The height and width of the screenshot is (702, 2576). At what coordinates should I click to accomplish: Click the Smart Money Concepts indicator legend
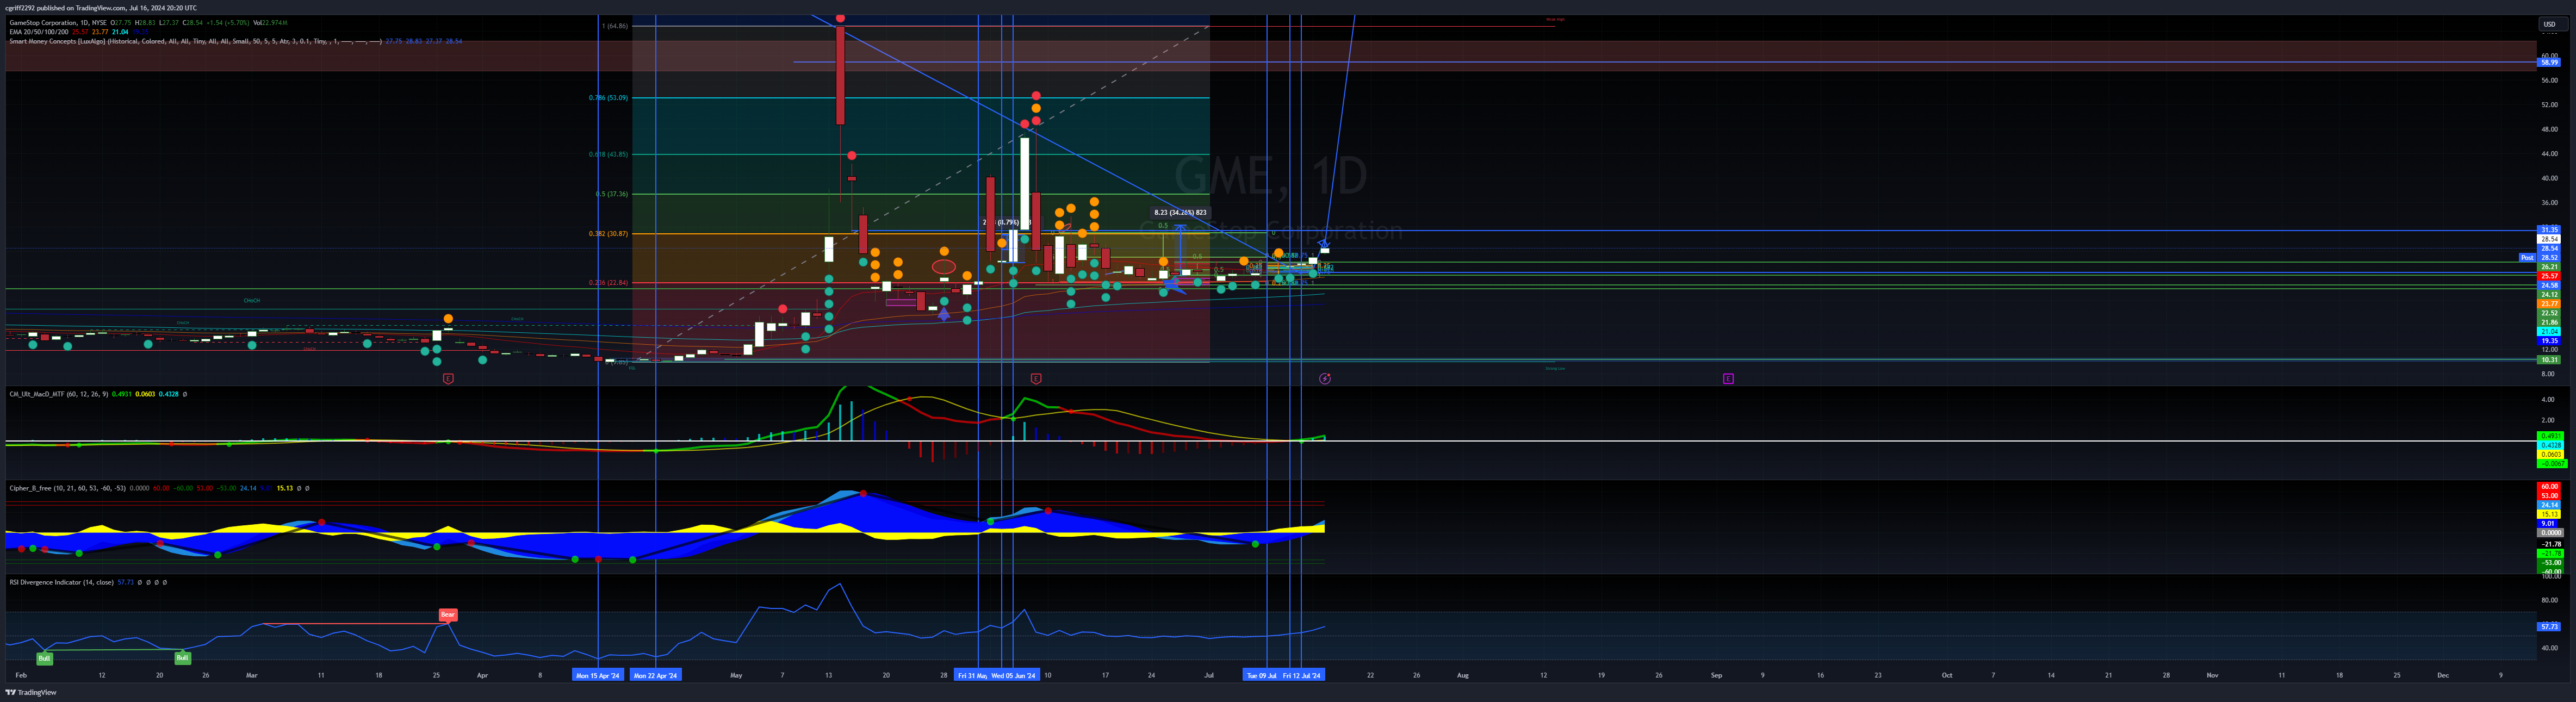point(235,41)
